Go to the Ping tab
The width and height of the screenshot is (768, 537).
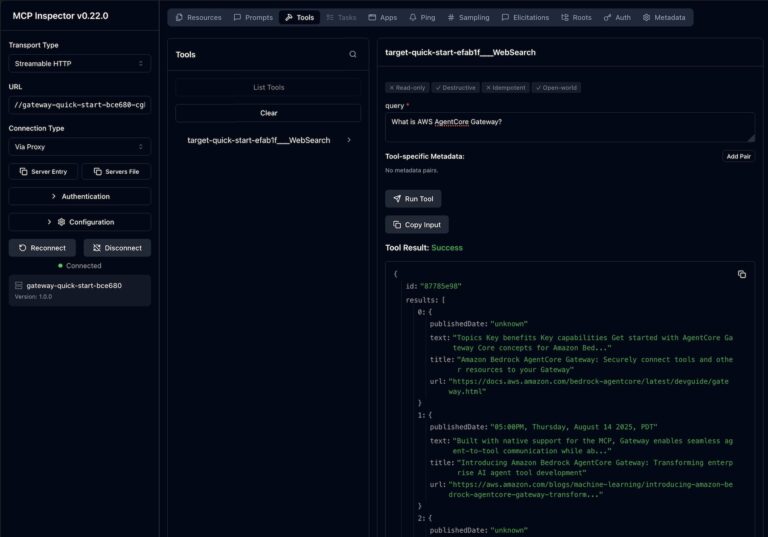coord(422,18)
